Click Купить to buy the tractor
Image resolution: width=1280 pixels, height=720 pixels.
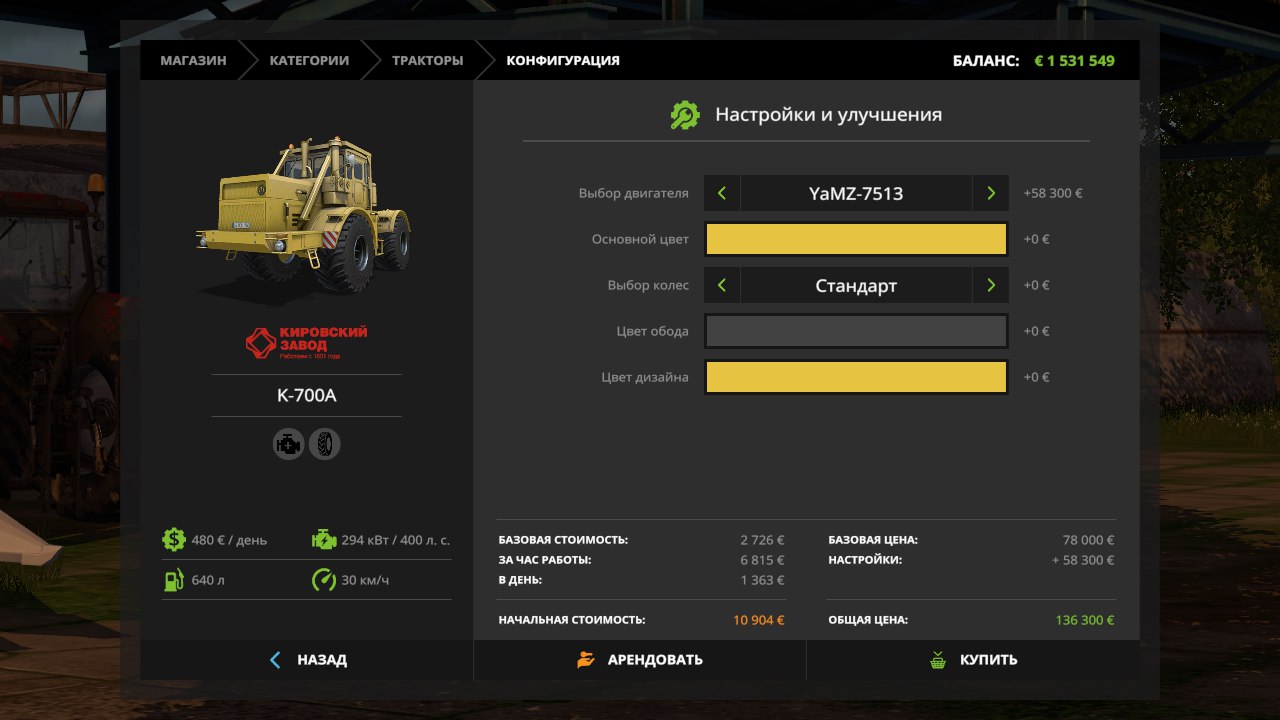click(973, 660)
